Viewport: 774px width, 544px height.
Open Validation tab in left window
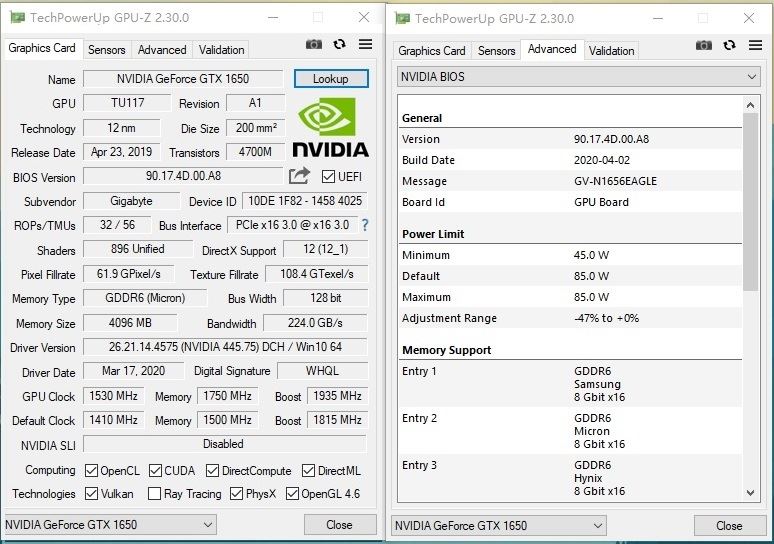(222, 50)
